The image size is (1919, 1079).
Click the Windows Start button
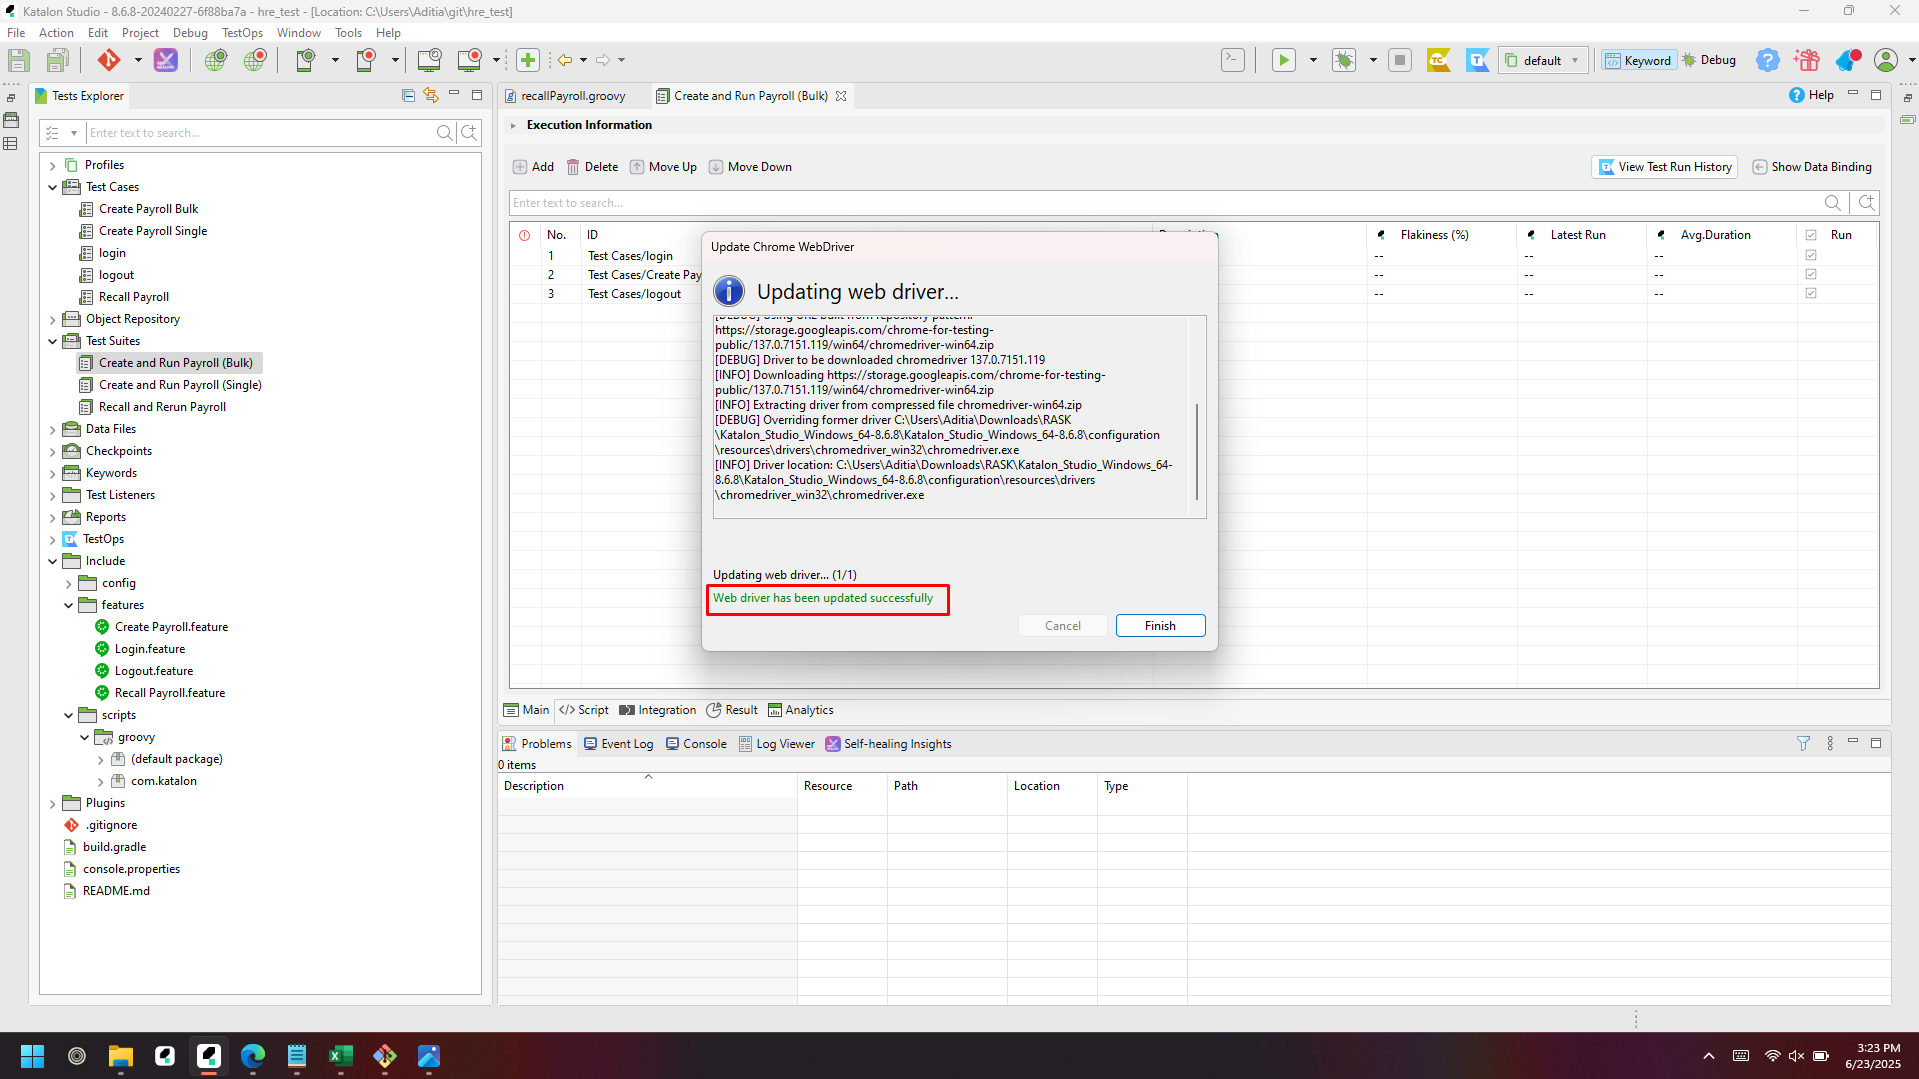click(x=32, y=1056)
